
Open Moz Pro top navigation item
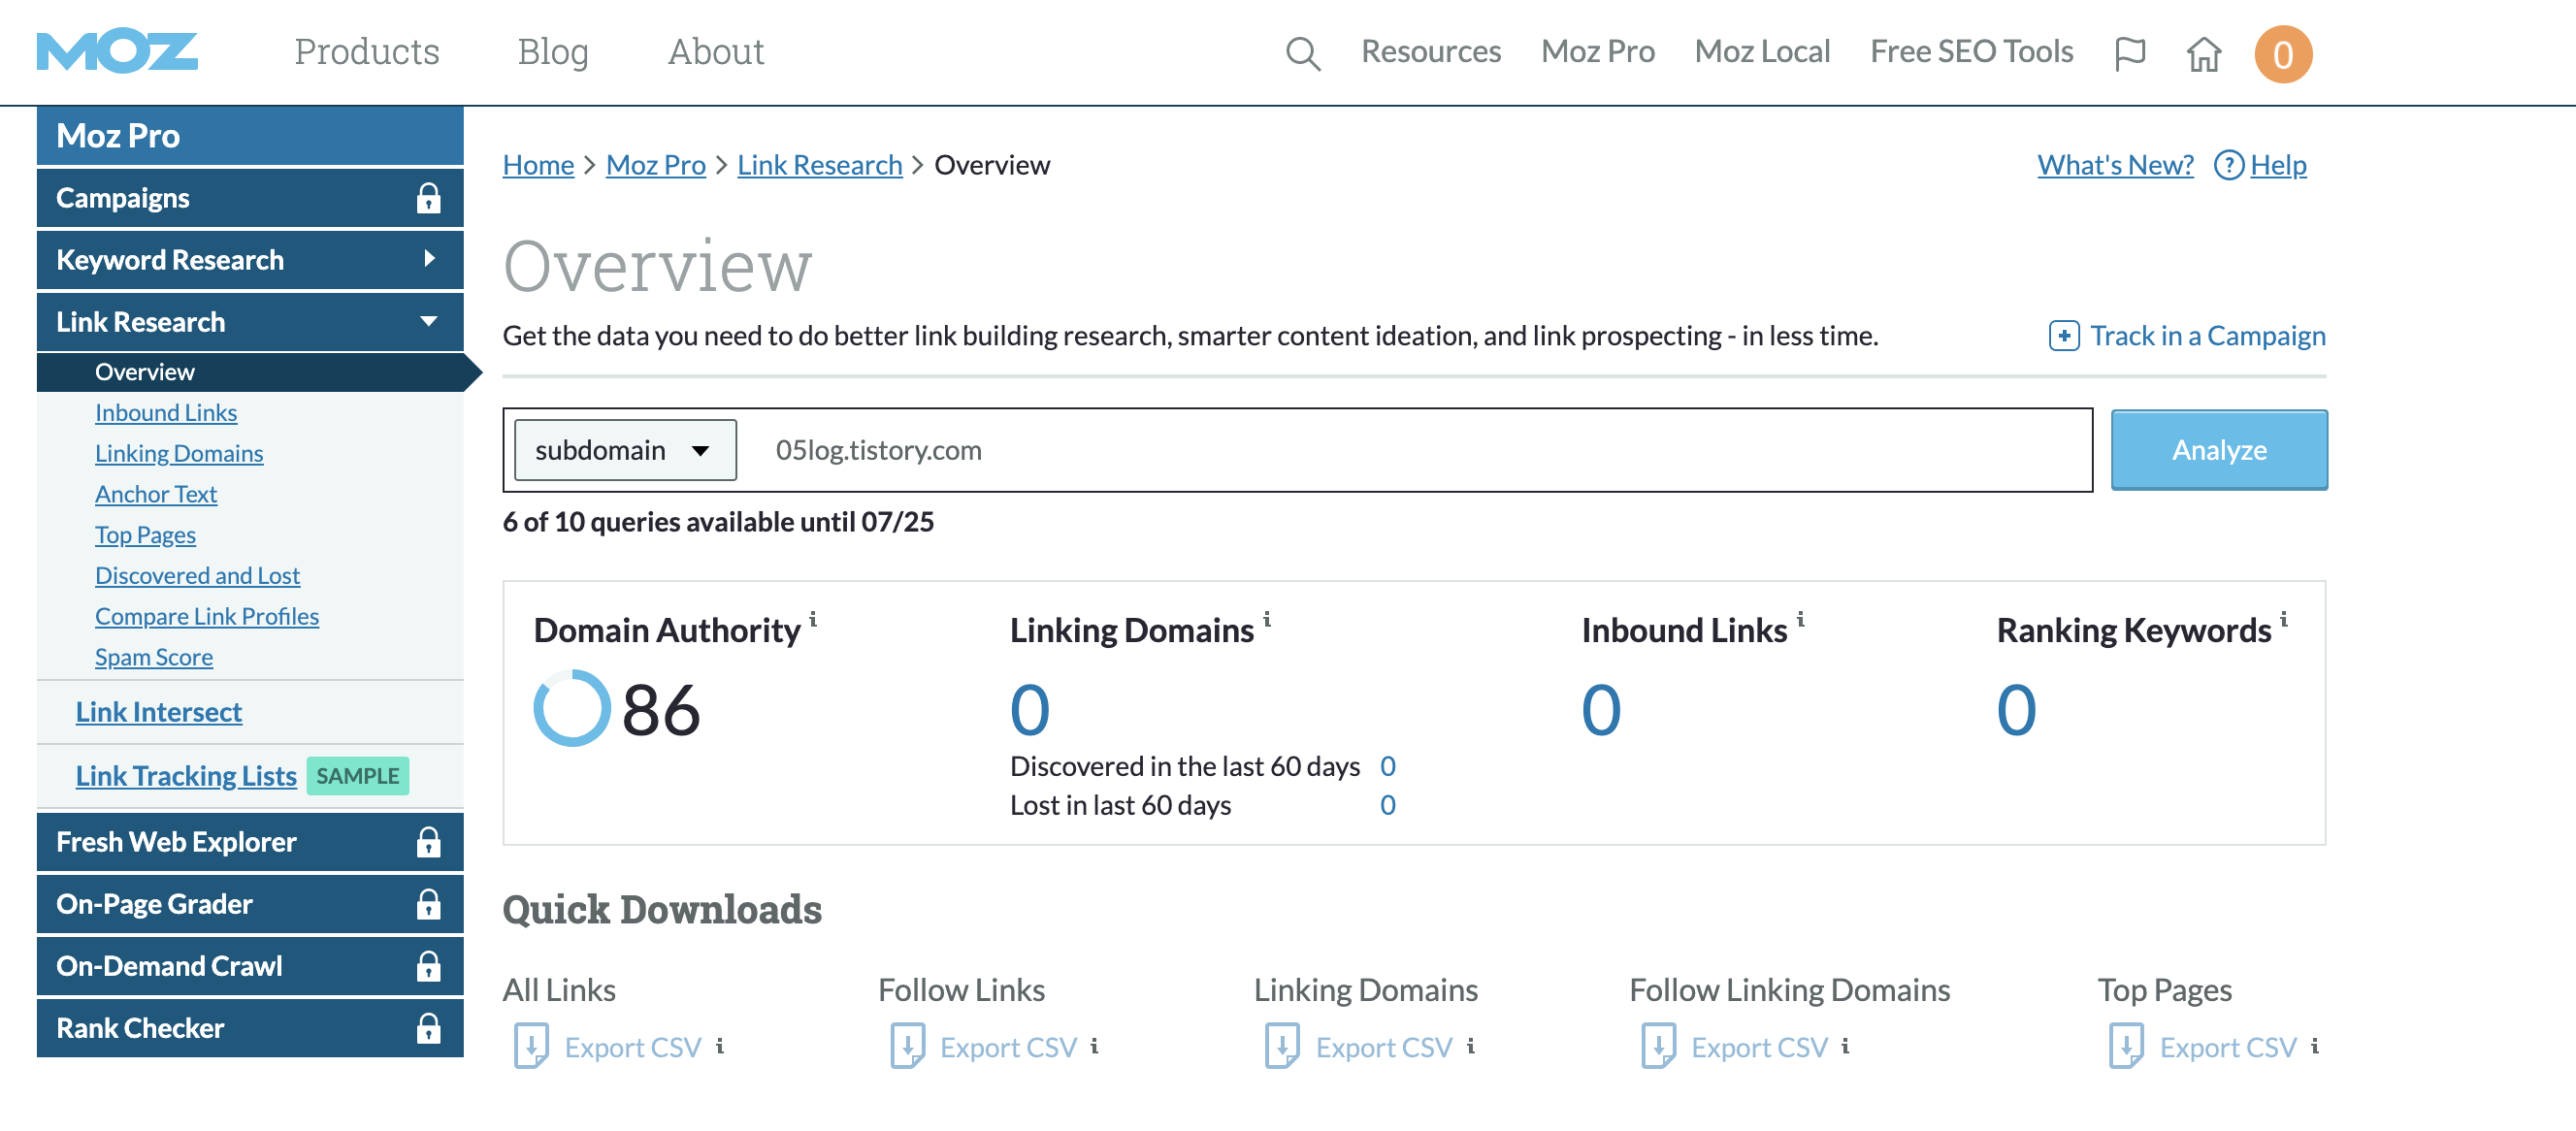coord(1598,52)
